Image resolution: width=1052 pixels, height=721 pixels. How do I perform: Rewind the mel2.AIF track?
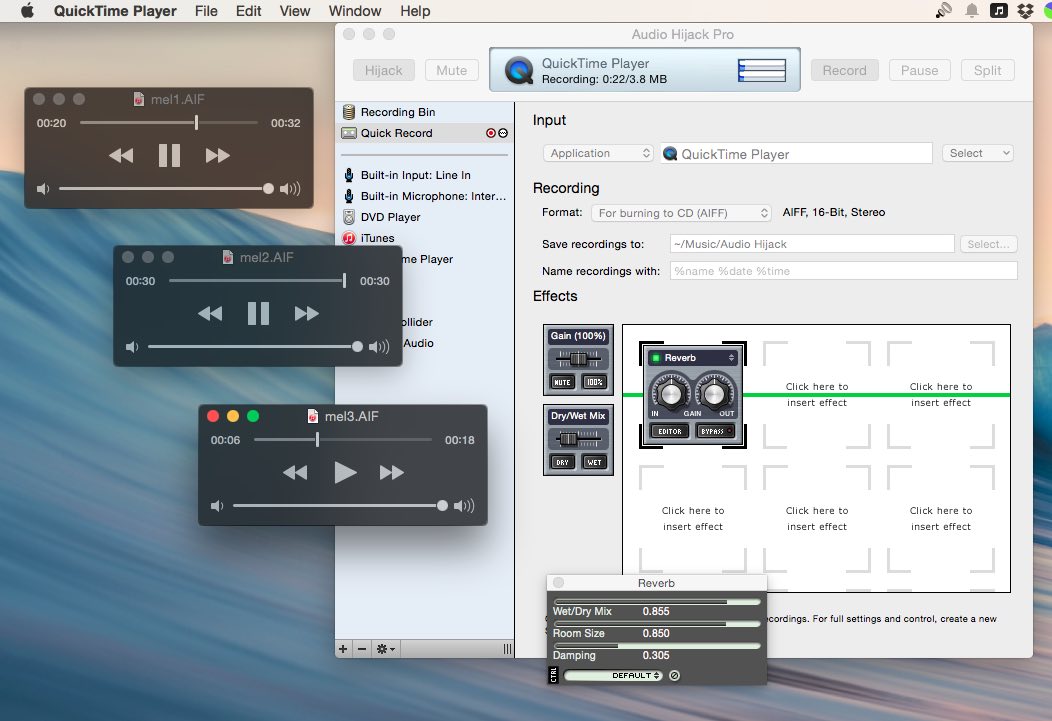coord(210,313)
